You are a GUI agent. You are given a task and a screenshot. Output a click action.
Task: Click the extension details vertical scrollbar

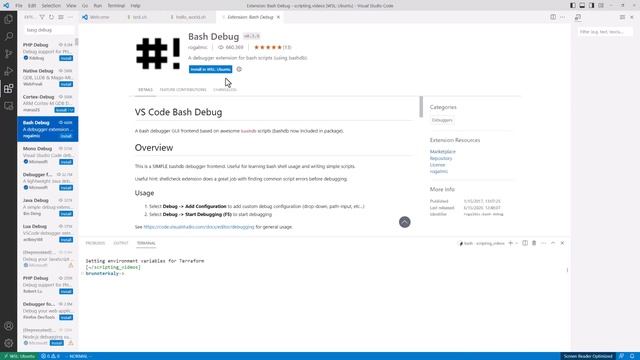click(x=421, y=107)
